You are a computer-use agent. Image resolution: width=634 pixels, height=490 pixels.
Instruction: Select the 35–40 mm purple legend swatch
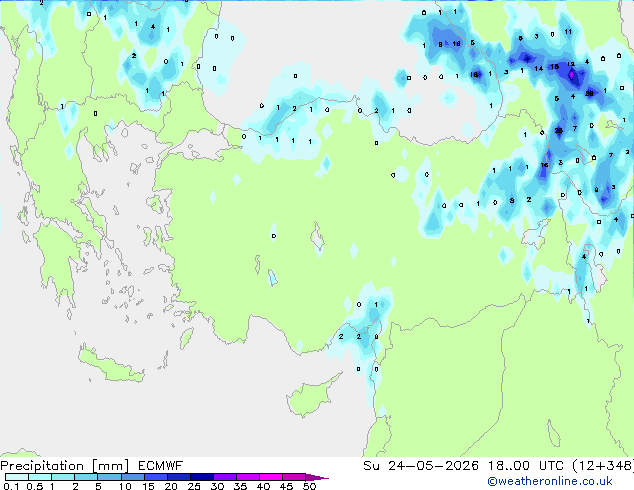coord(247,477)
